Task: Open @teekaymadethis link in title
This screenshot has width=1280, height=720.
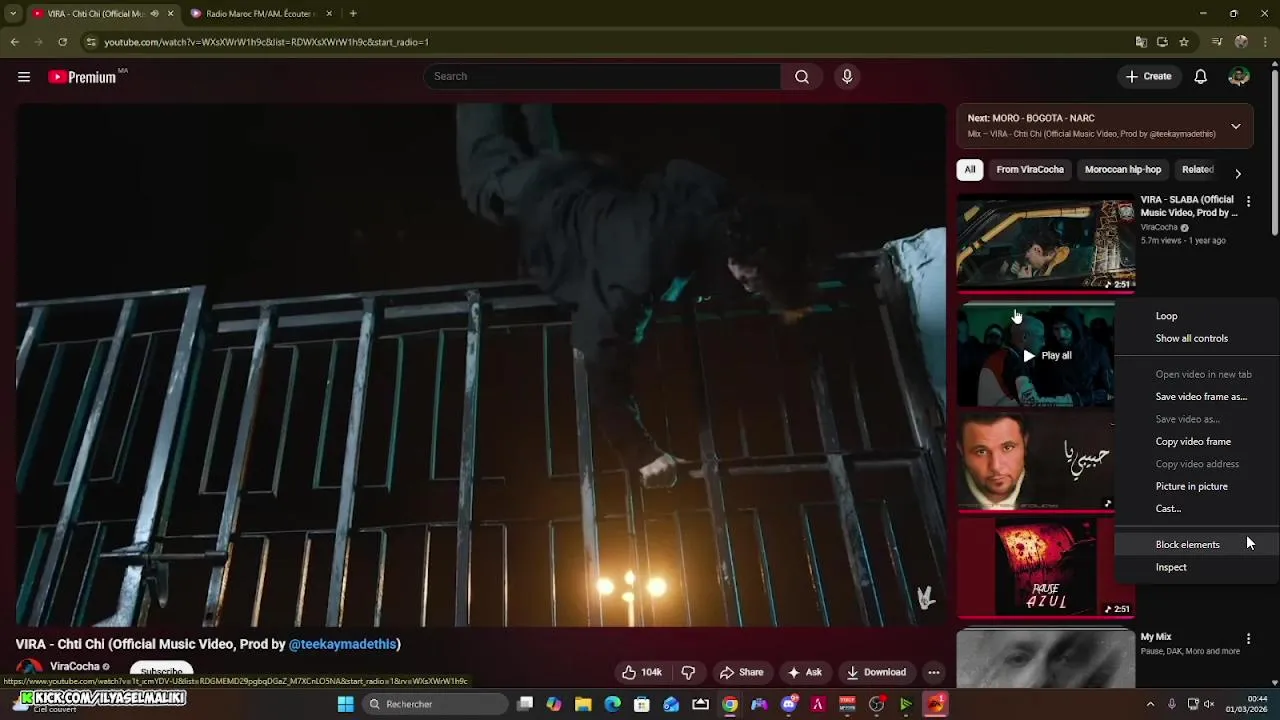Action: (x=343, y=644)
